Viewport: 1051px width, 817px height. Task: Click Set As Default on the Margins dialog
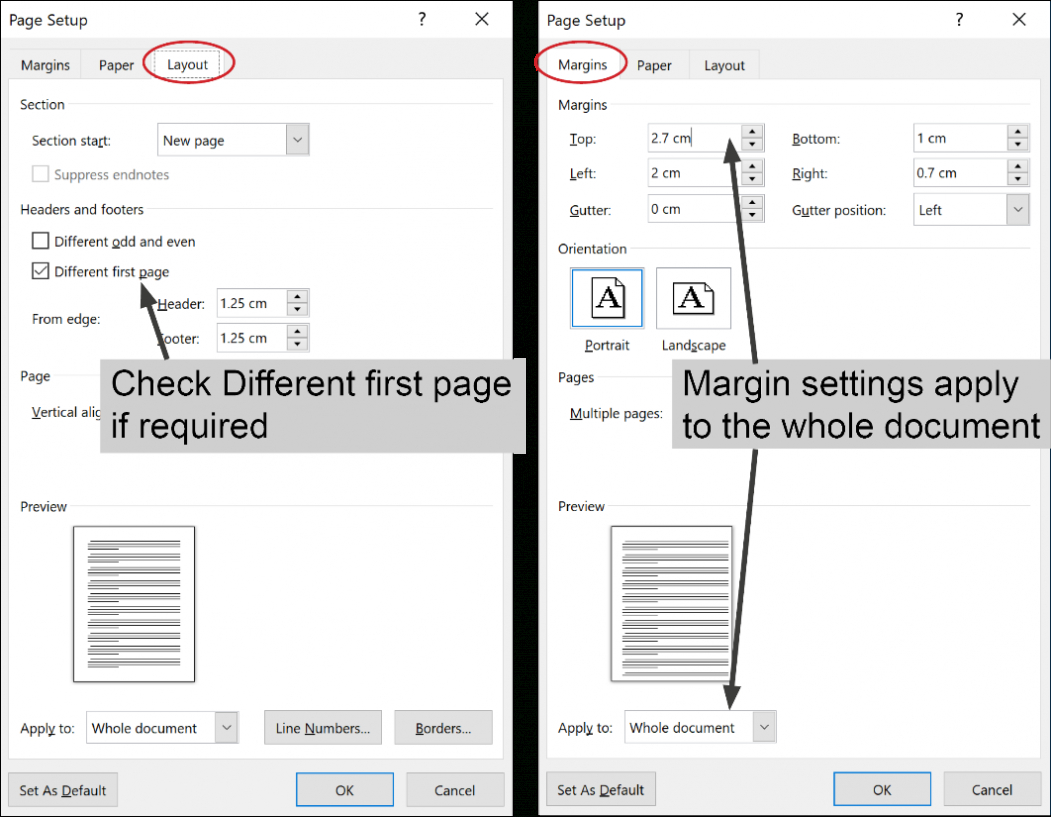coord(601,789)
